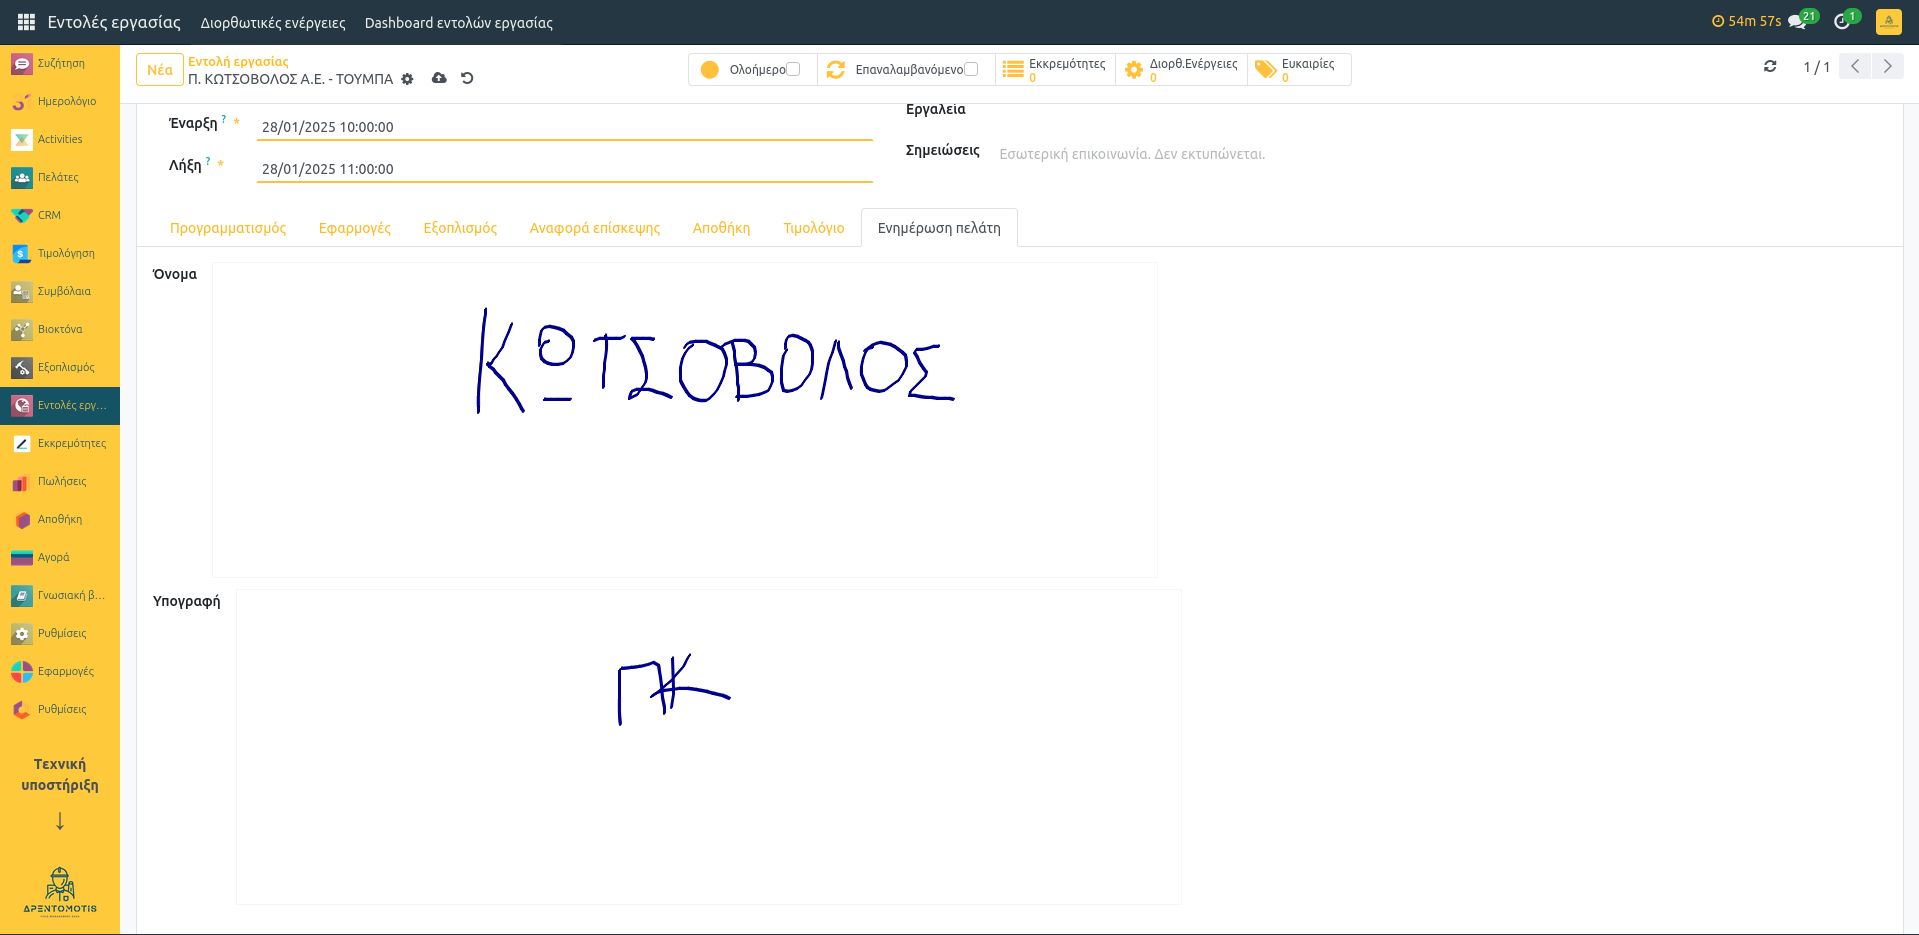The width and height of the screenshot is (1919, 935).
Task: Open Πελάτες in sidebar
Action: (x=60, y=177)
